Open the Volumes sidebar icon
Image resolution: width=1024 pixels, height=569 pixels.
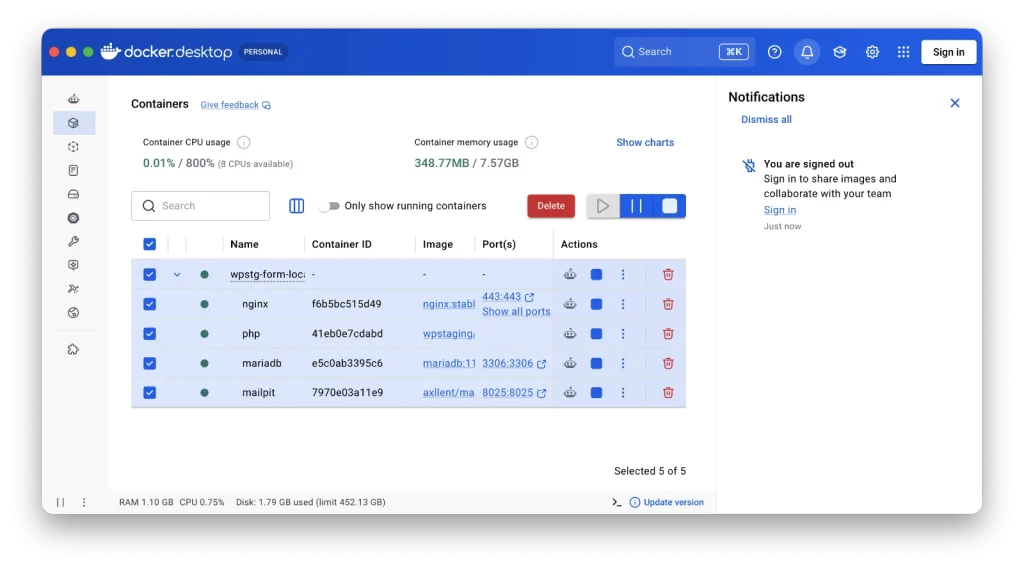[x=73, y=194]
